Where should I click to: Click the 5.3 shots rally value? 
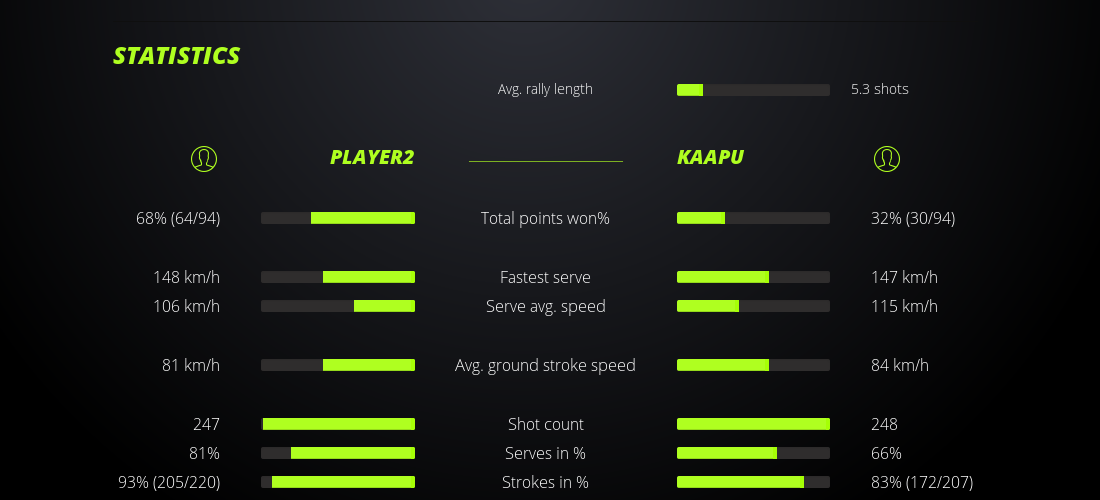pyautogui.click(x=880, y=89)
